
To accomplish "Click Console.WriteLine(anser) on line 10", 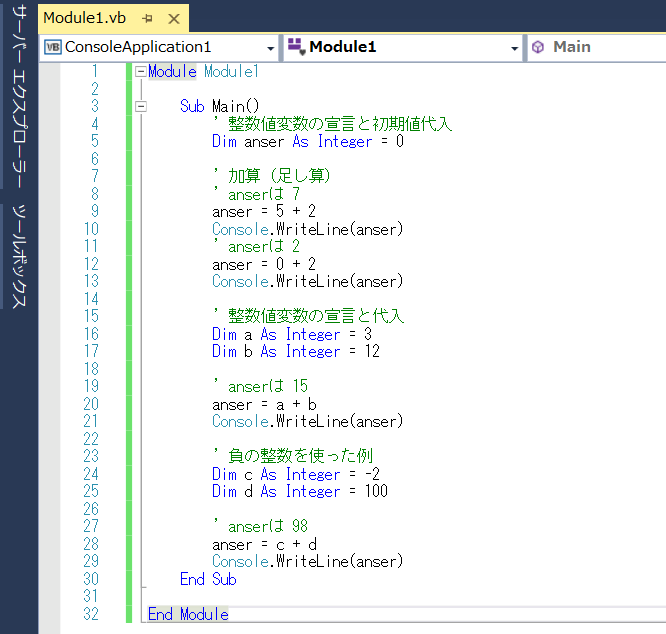I will click(x=308, y=229).
